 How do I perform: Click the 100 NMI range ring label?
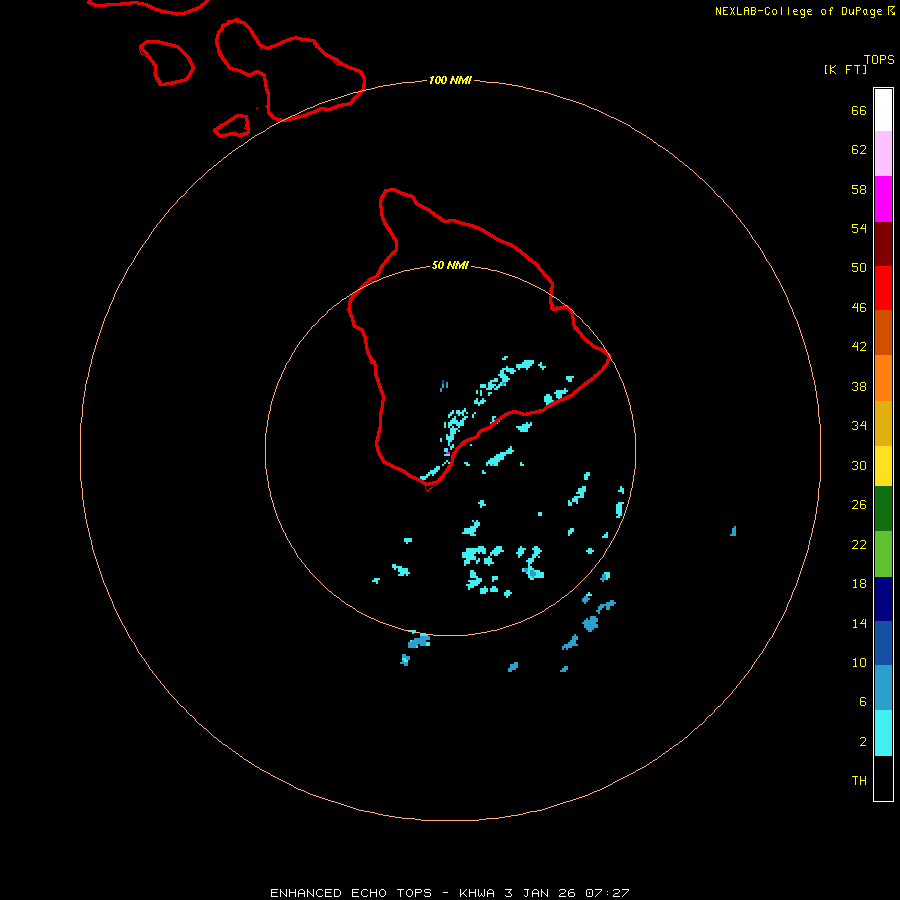pyautogui.click(x=450, y=80)
